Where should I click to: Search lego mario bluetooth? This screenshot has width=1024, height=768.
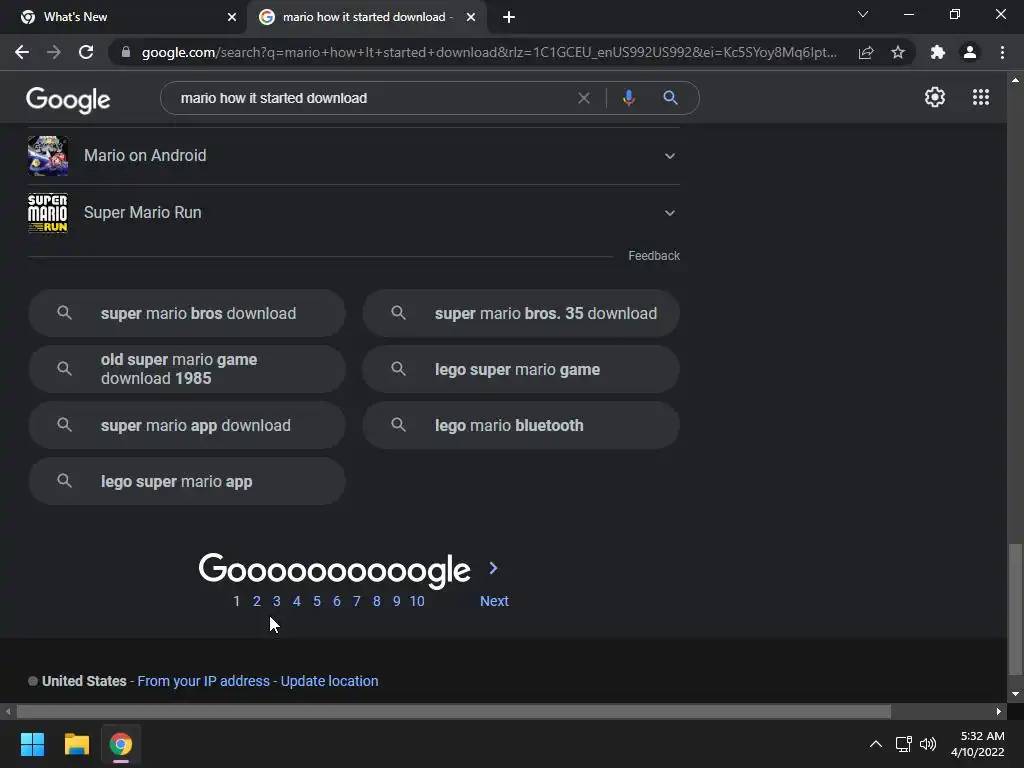tap(521, 425)
